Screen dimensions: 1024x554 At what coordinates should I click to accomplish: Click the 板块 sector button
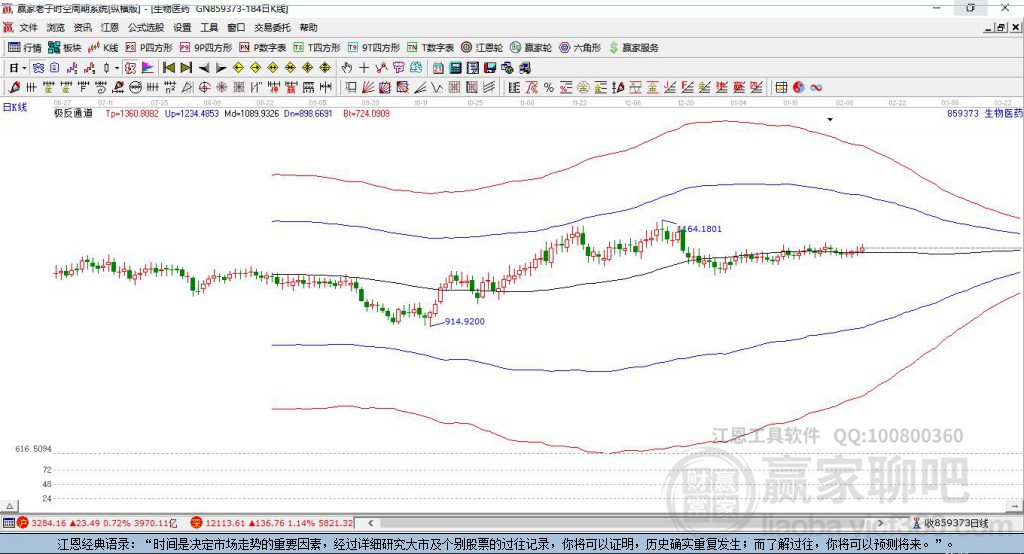(x=65, y=48)
